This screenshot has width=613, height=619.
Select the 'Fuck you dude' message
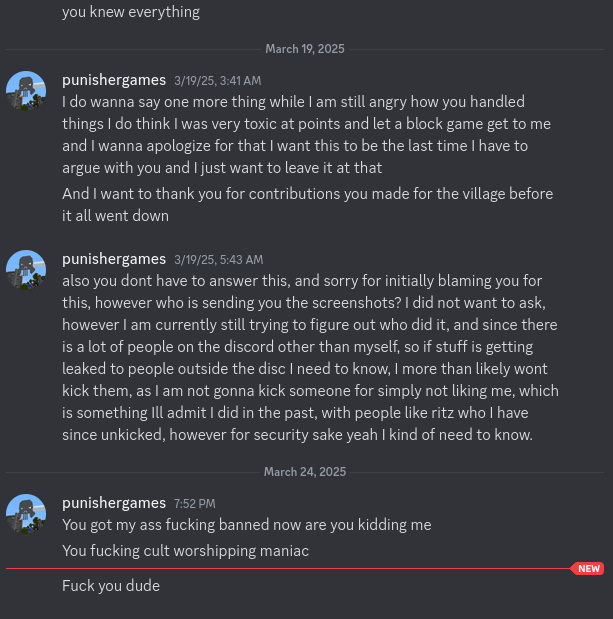(x=111, y=586)
